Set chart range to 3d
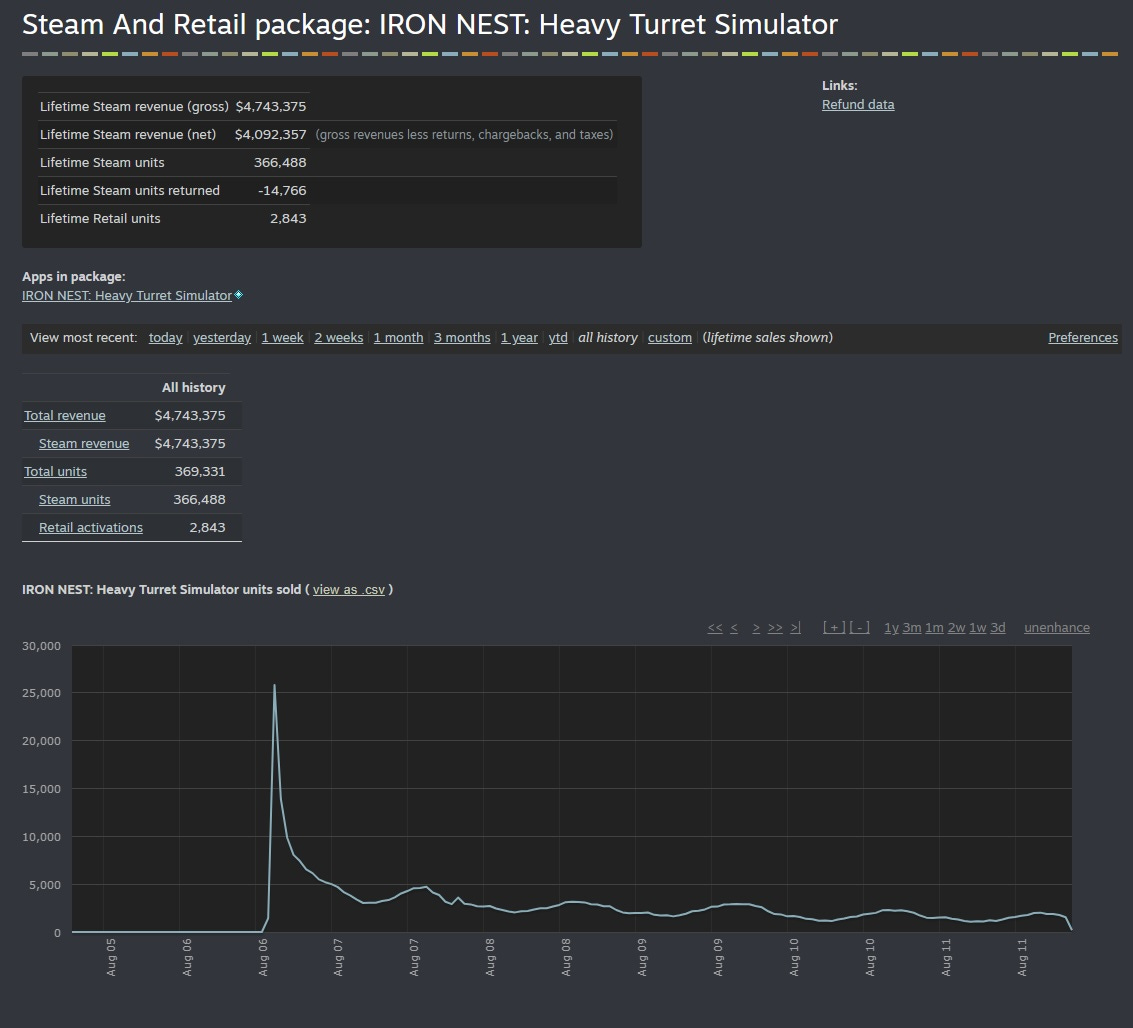1133x1028 pixels. click(997, 628)
